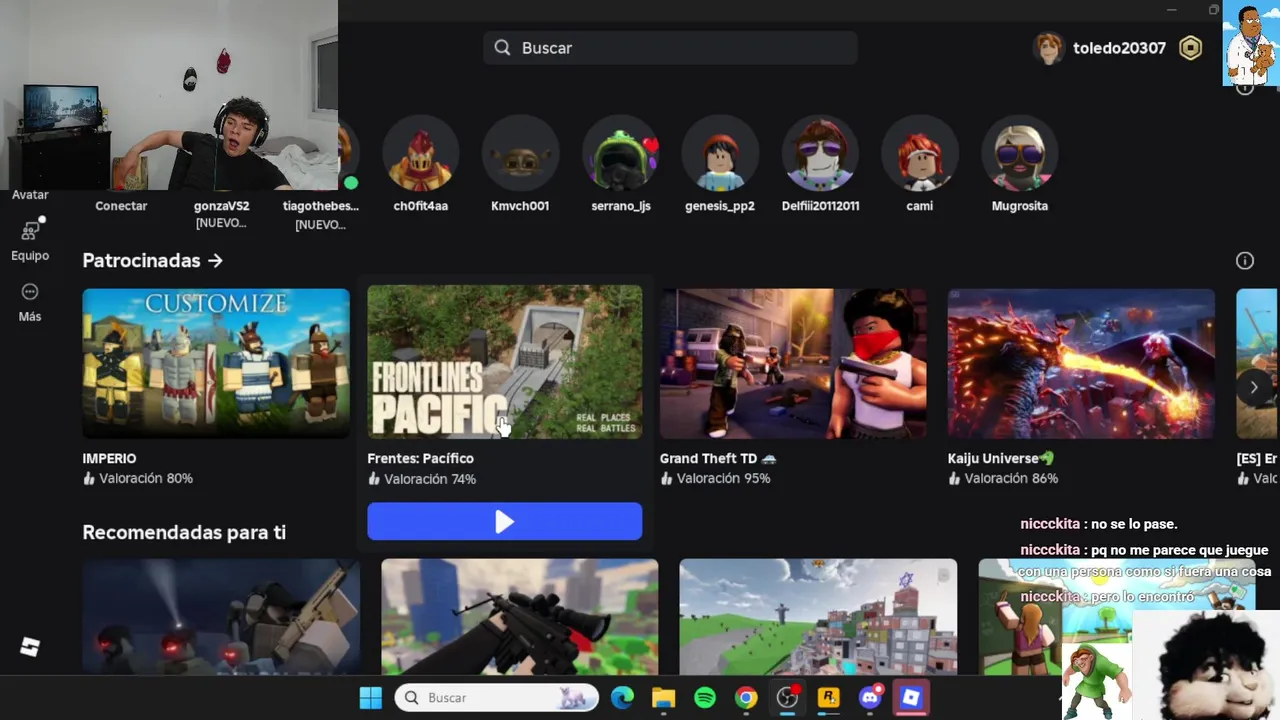Open Grand Theft TD game thumbnail

(x=793, y=363)
